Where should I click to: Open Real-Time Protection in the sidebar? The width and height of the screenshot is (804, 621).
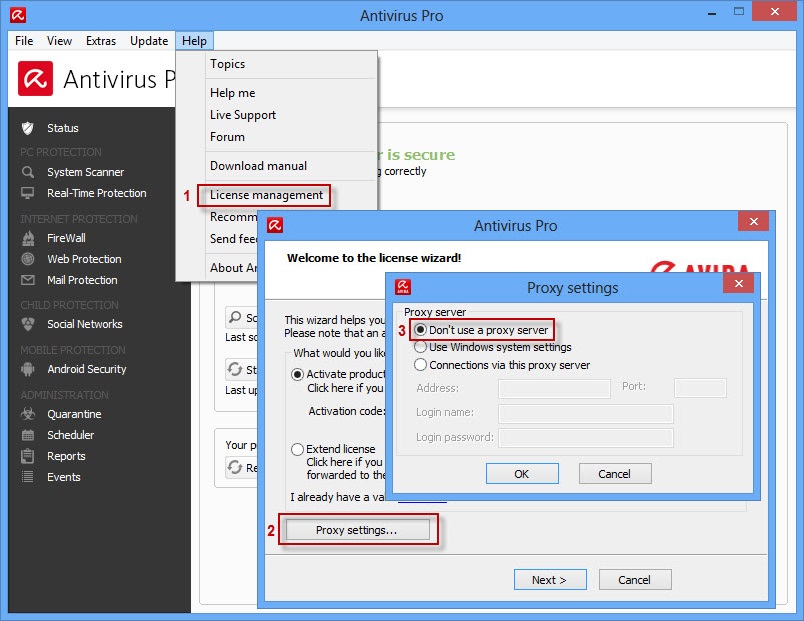pos(97,193)
